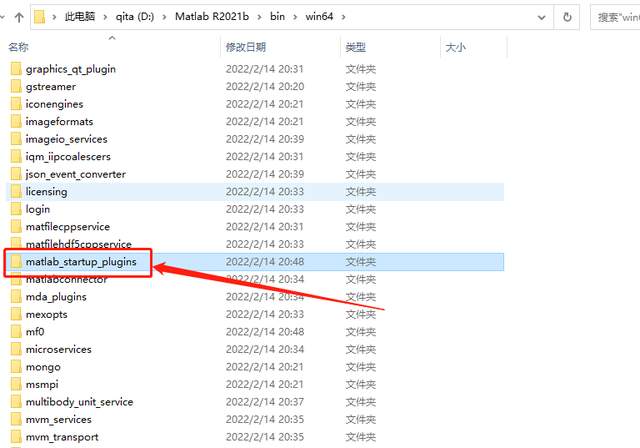Click the folder icon in address bar
Image resolution: width=640 pixels, height=448 pixels.
[x=40, y=17]
